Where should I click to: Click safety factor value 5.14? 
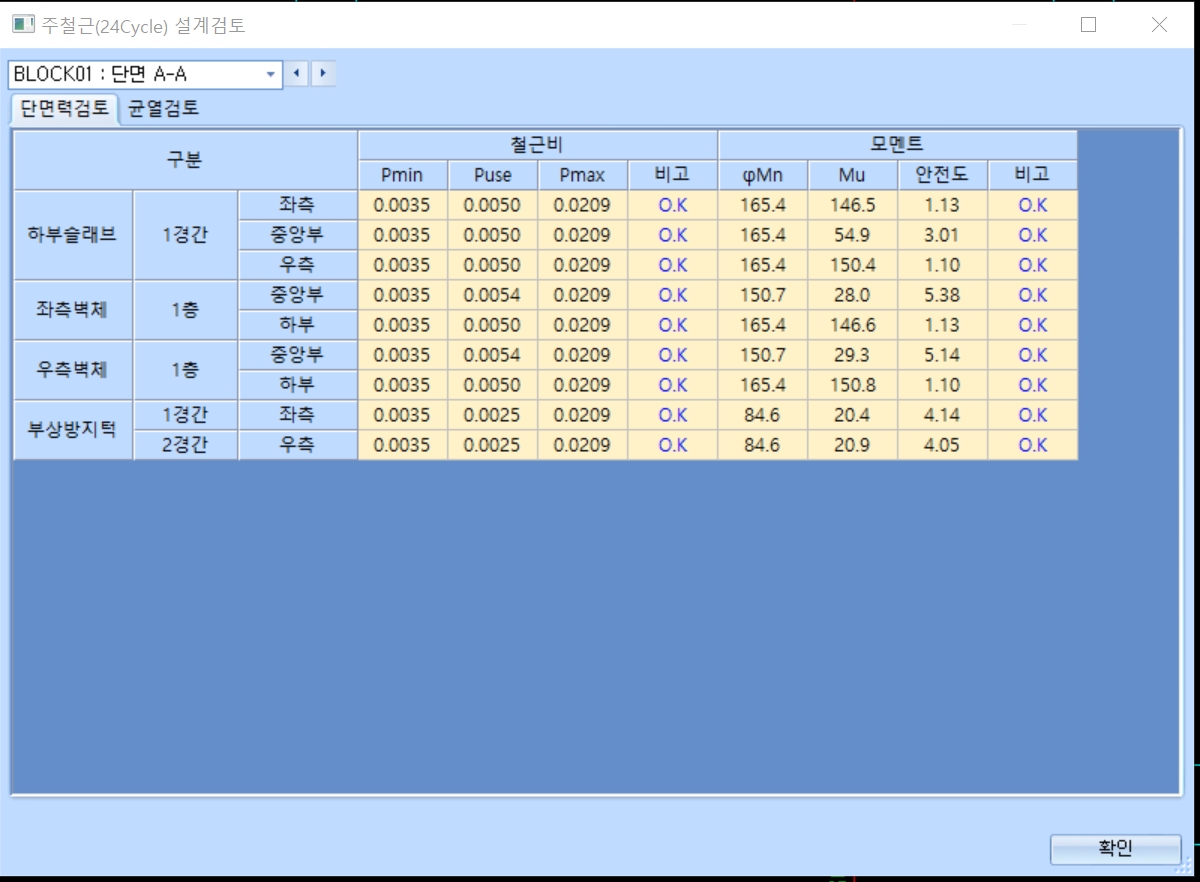click(x=943, y=355)
